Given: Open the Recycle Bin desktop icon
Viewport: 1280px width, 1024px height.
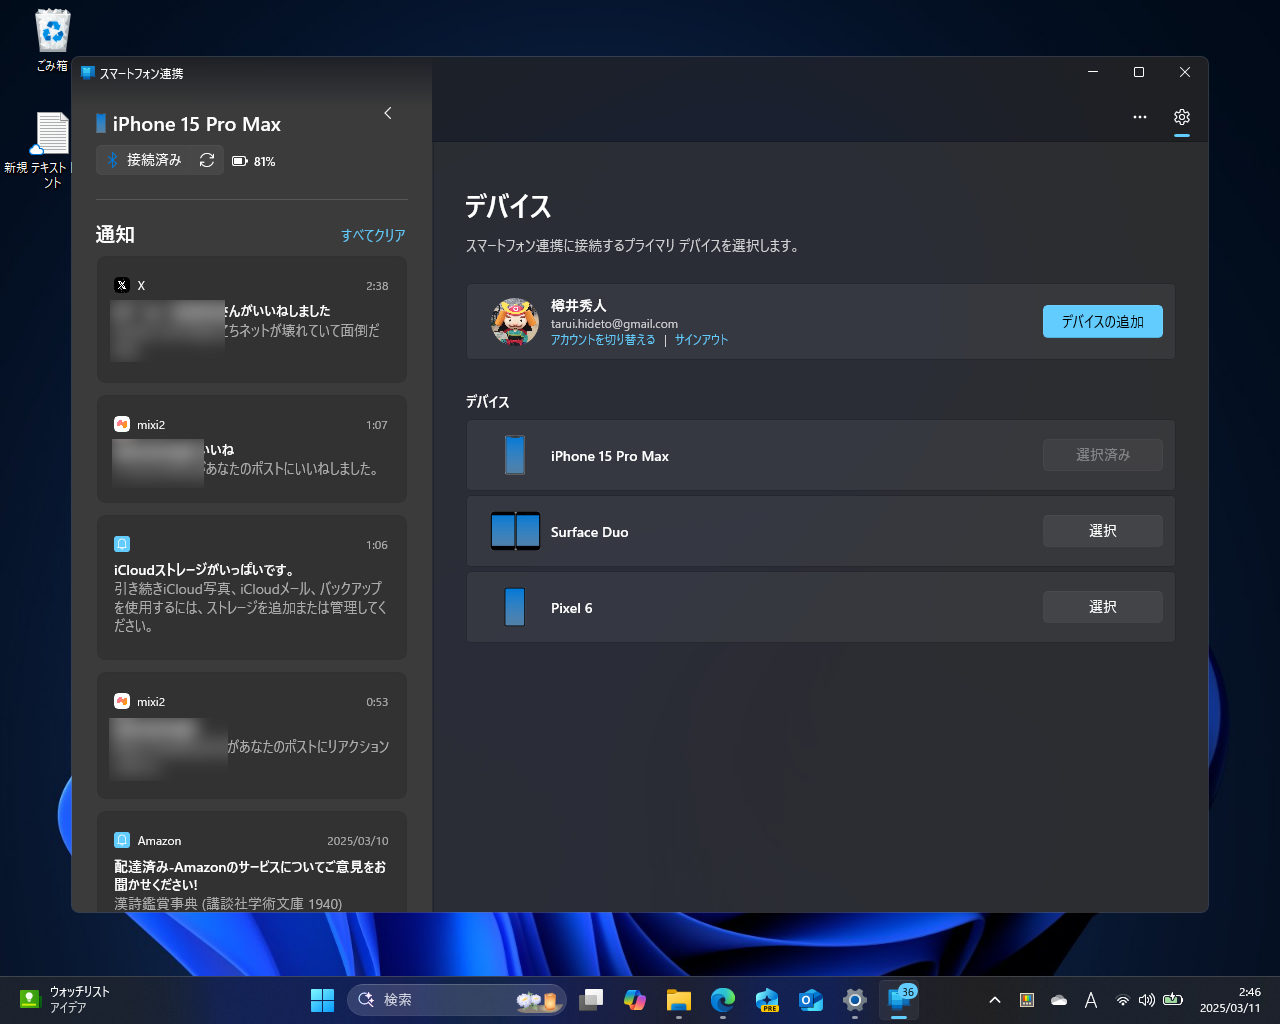Looking at the screenshot, I should tap(52, 40).
